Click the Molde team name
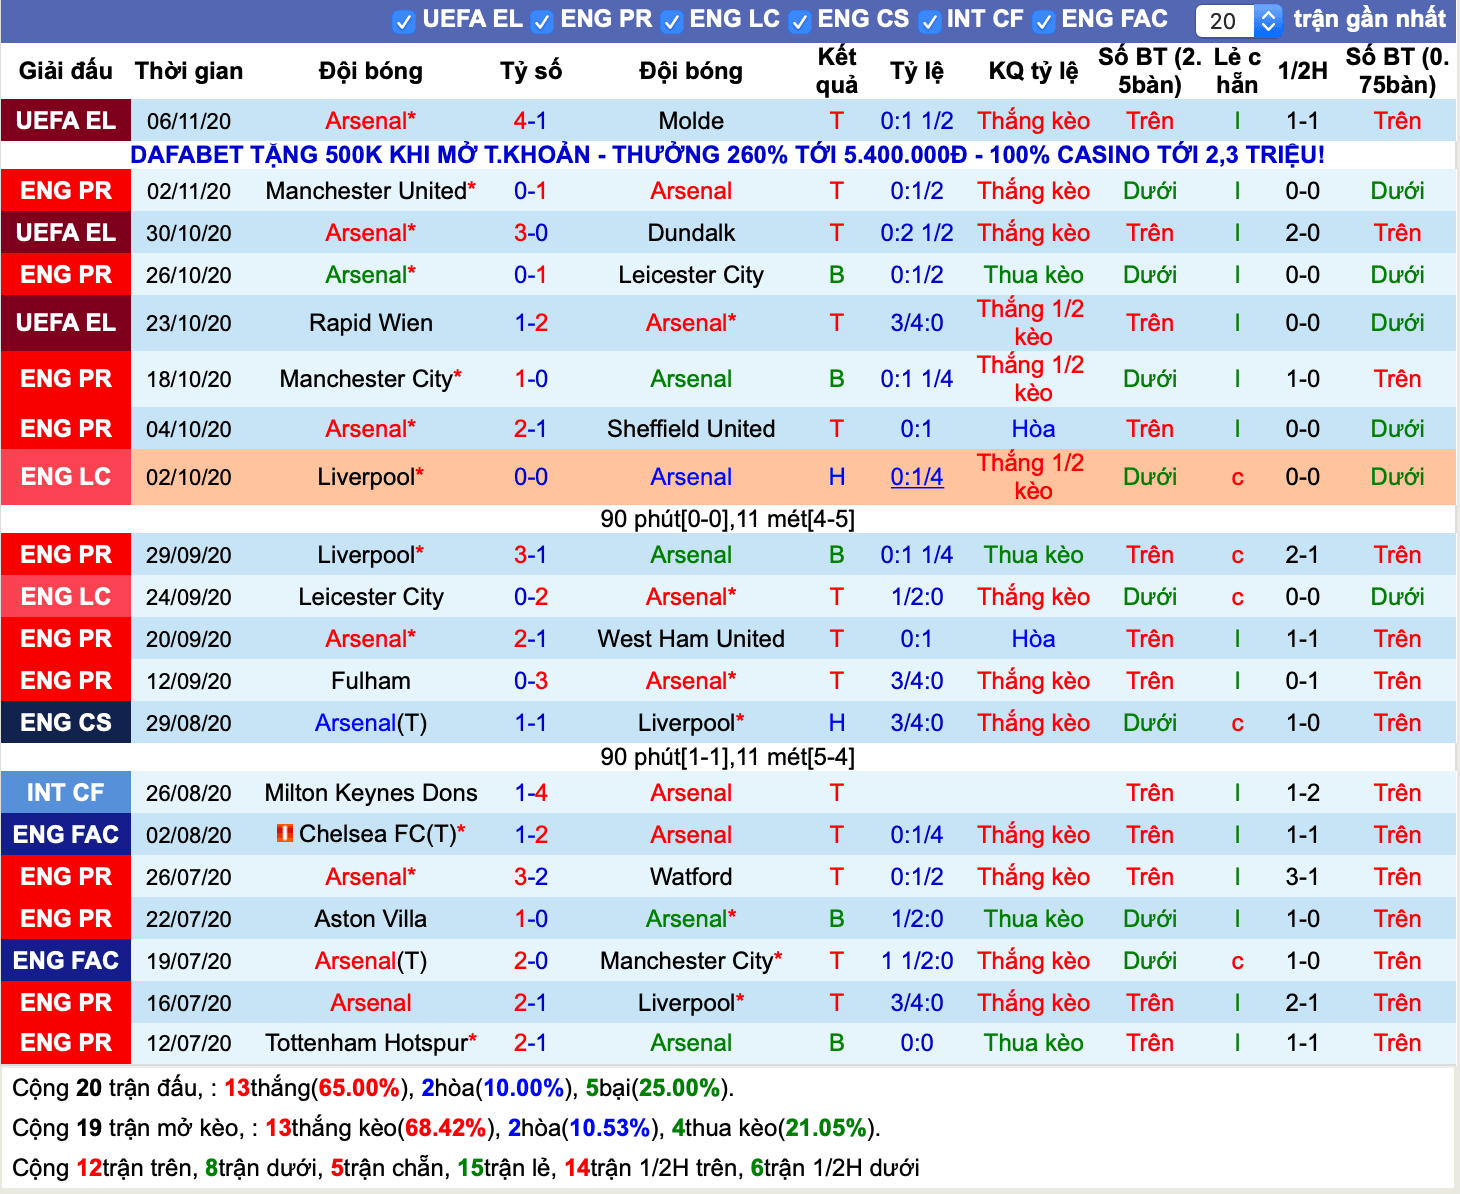Screen dimensions: 1460x1194 (691, 121)
